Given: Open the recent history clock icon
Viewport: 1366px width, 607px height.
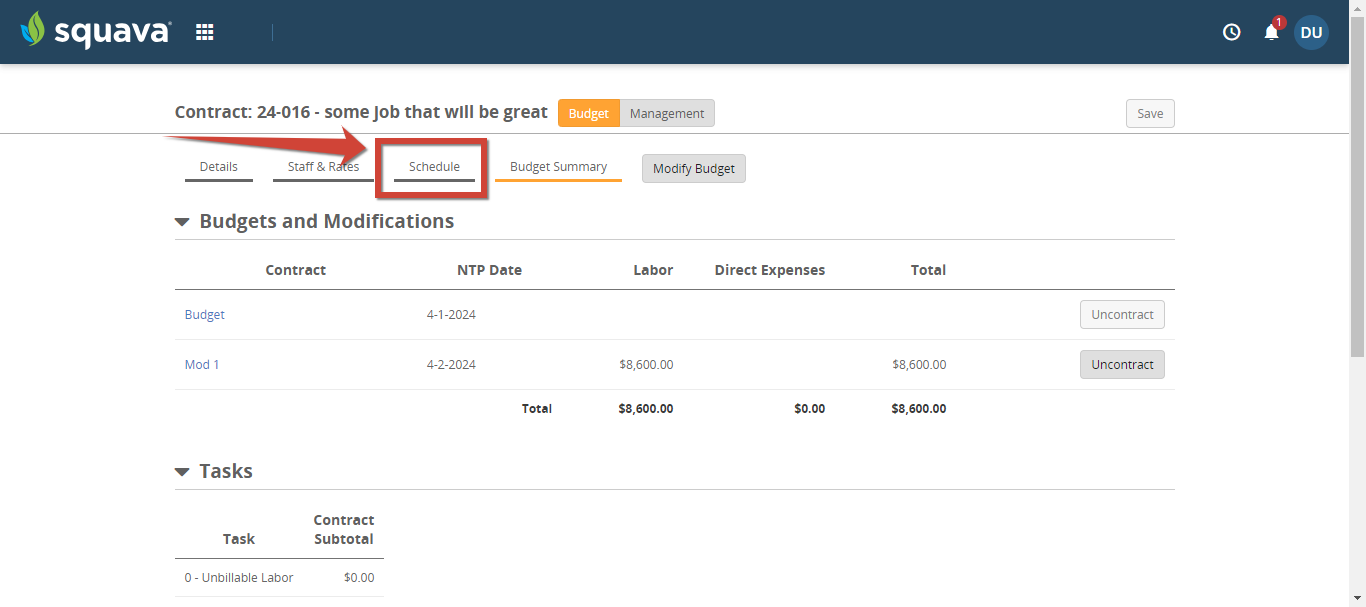Looking at the screenshot, I should click(x=1230, y=31).
